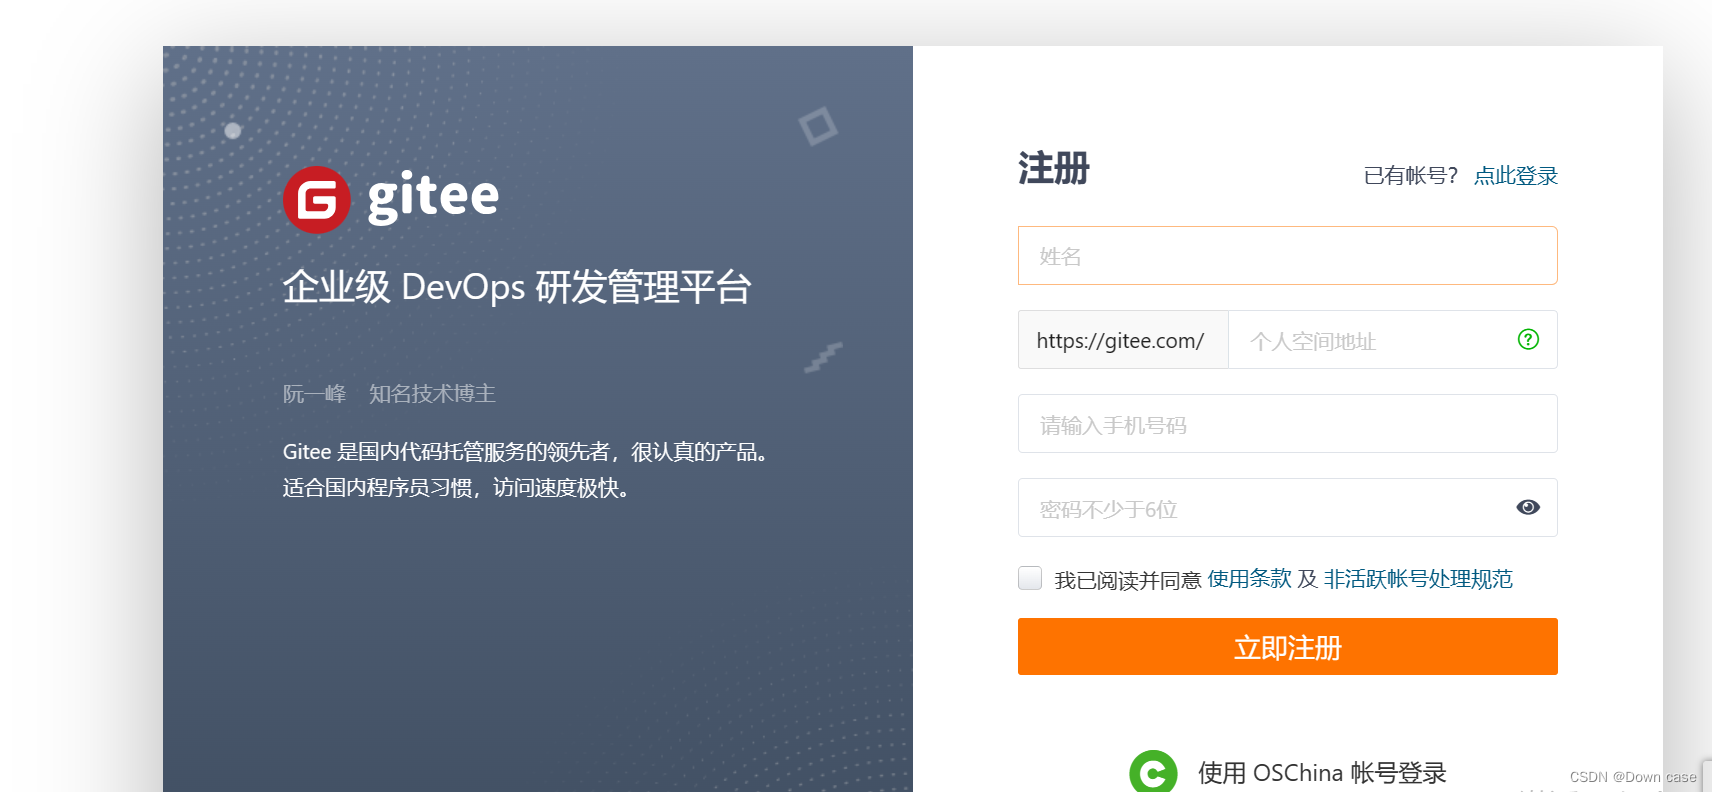Open the 使用条款 terms link
Screen dimensions: 1712x792
(x=1250, y=579)
